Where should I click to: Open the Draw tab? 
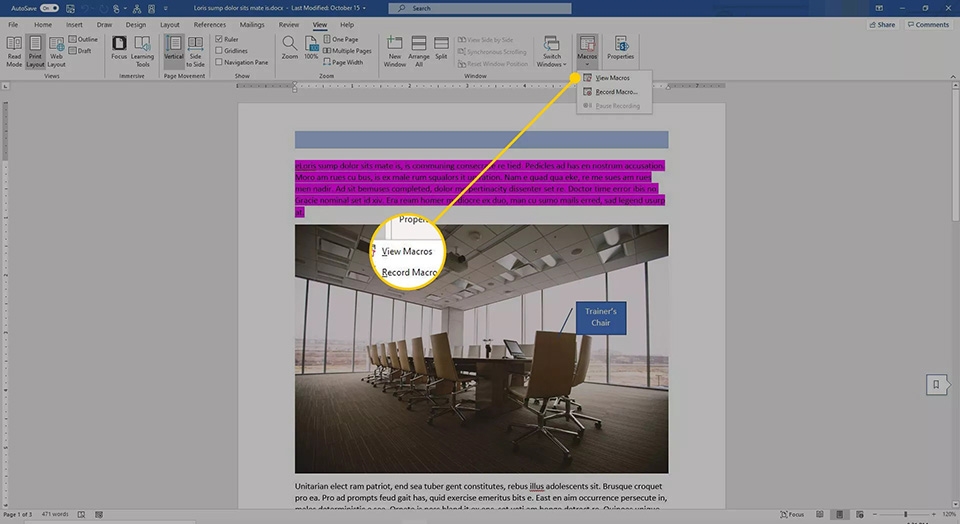click(x=104, y=24)
